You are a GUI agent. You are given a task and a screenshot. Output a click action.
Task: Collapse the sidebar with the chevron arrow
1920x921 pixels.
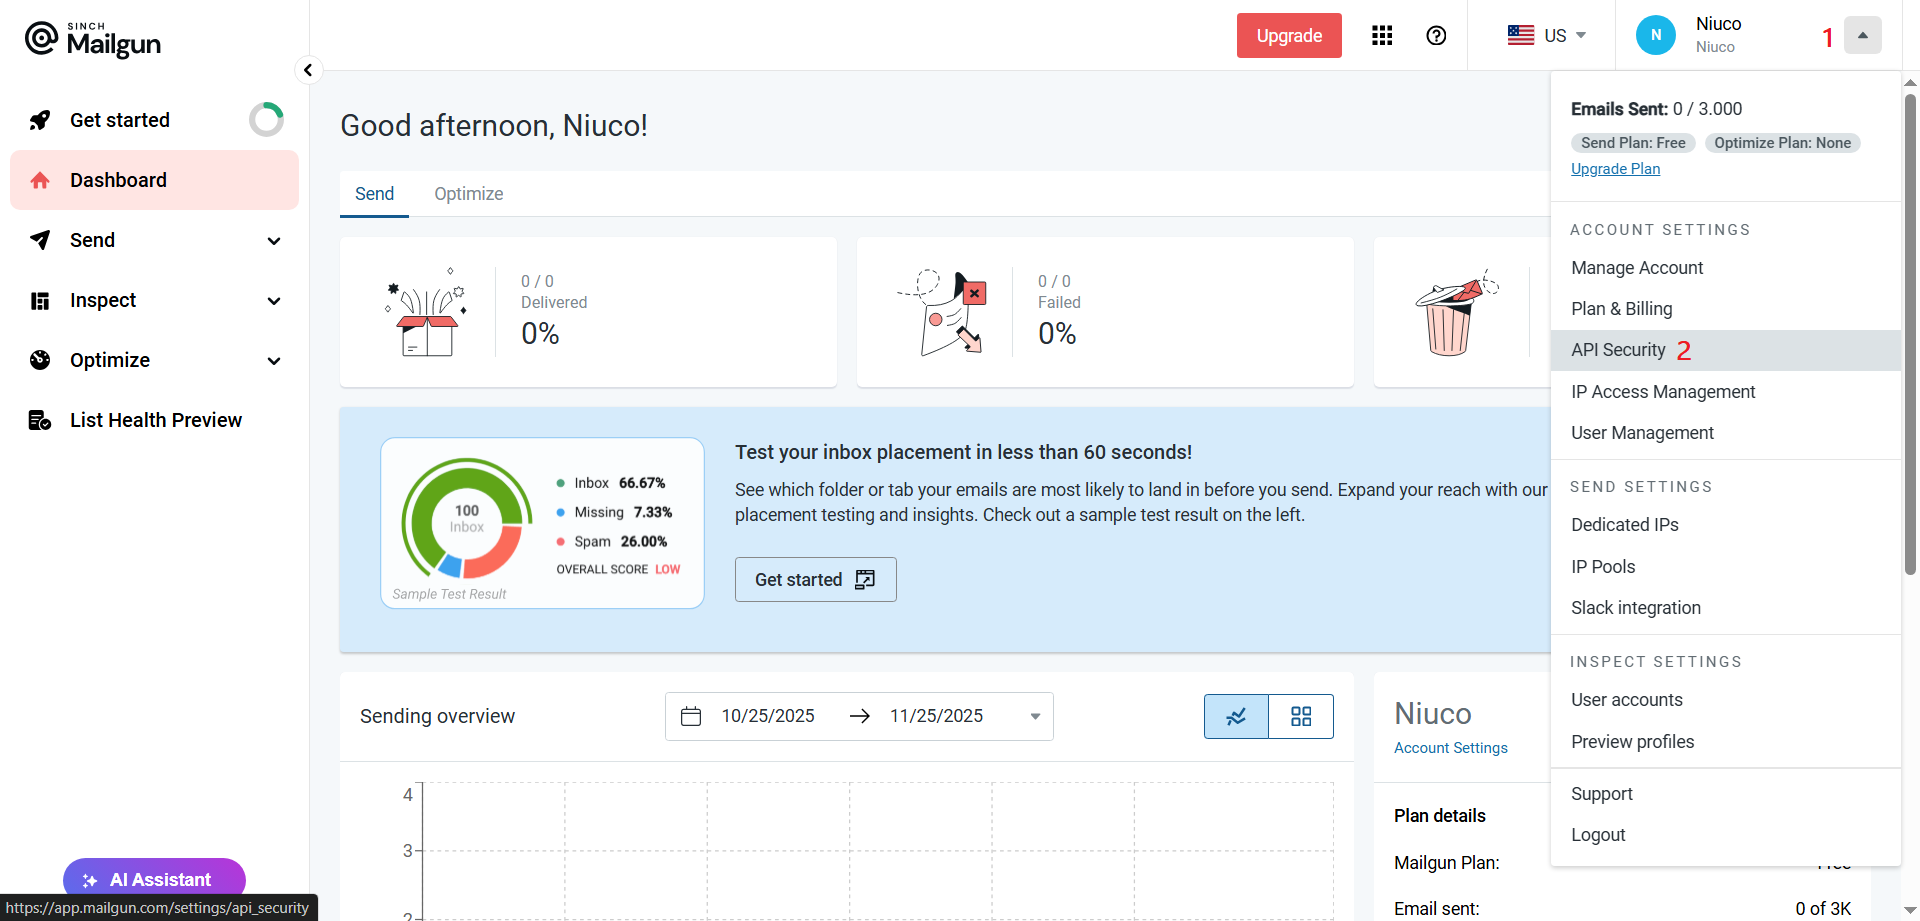[308, 70]
